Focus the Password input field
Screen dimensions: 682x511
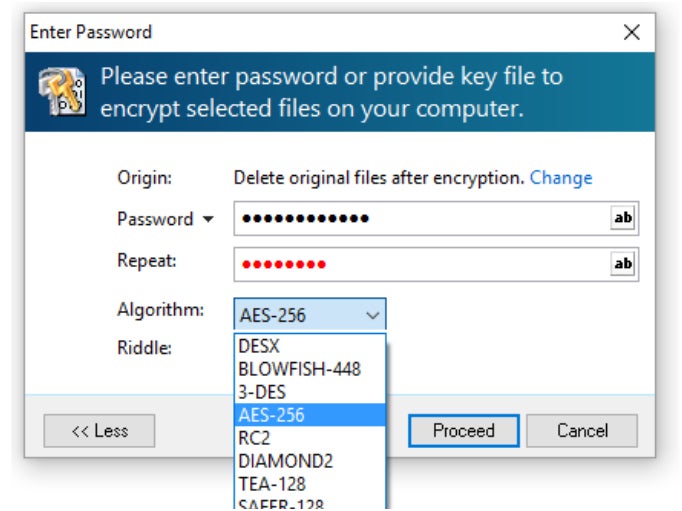[x=422, y=218]
